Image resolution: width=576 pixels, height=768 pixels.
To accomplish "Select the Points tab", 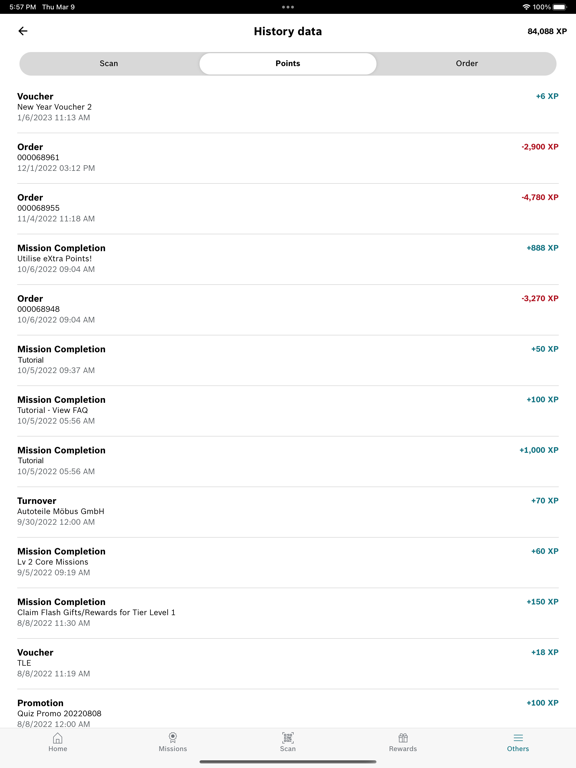I will point(288,64).
